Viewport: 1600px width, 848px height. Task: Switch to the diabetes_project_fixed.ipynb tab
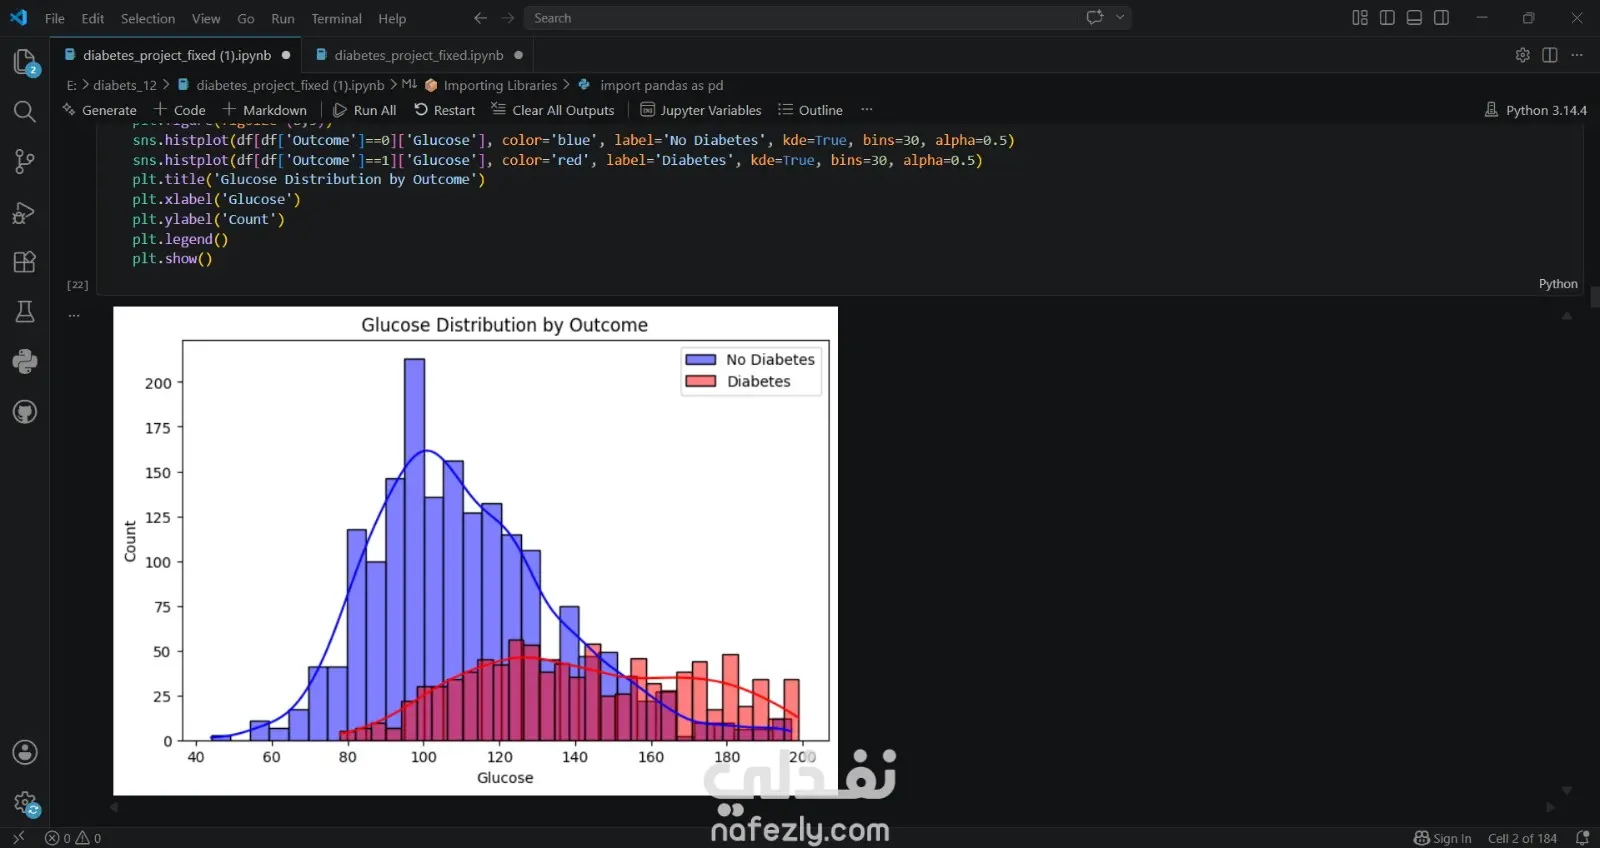point(418,55)
